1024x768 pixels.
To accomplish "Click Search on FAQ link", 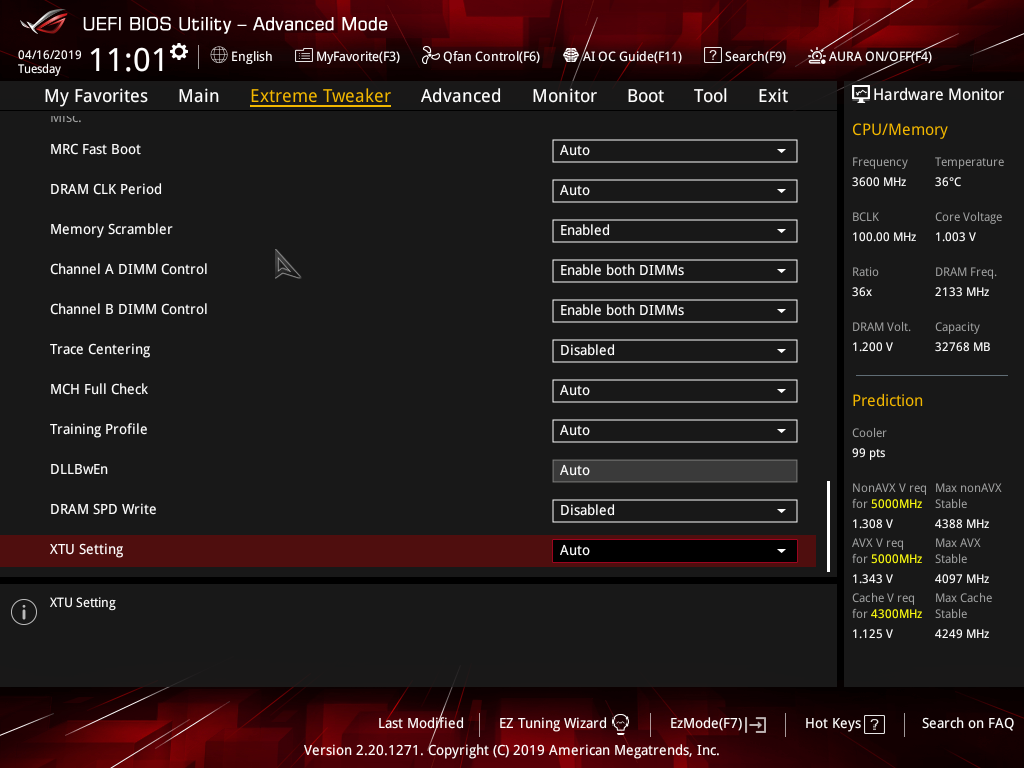I will point(967,724).
